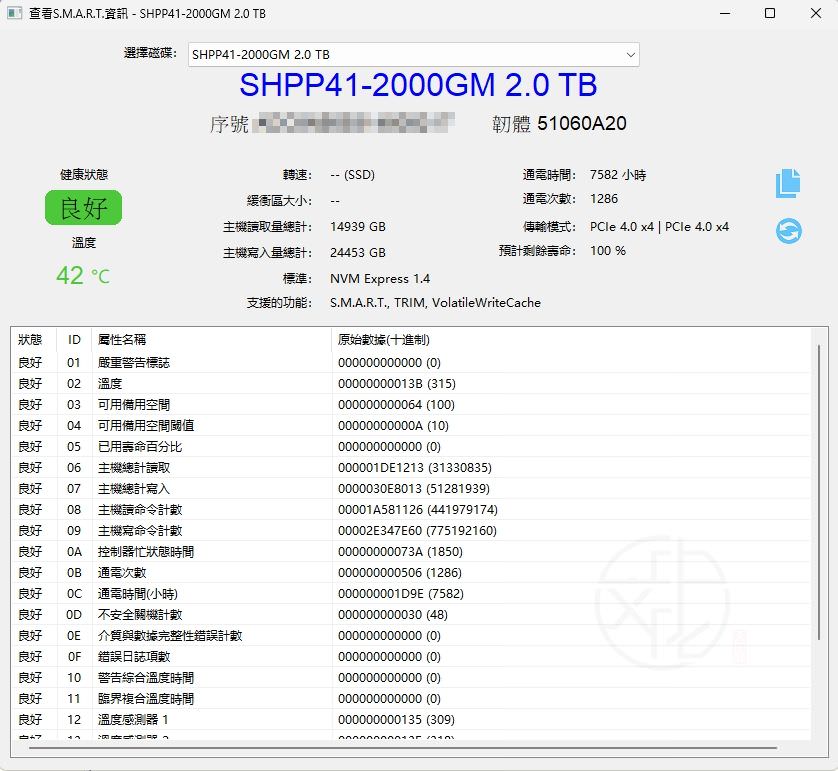Click the 24453 GB host writes value
Screen dimensions: 838x771
358,253
